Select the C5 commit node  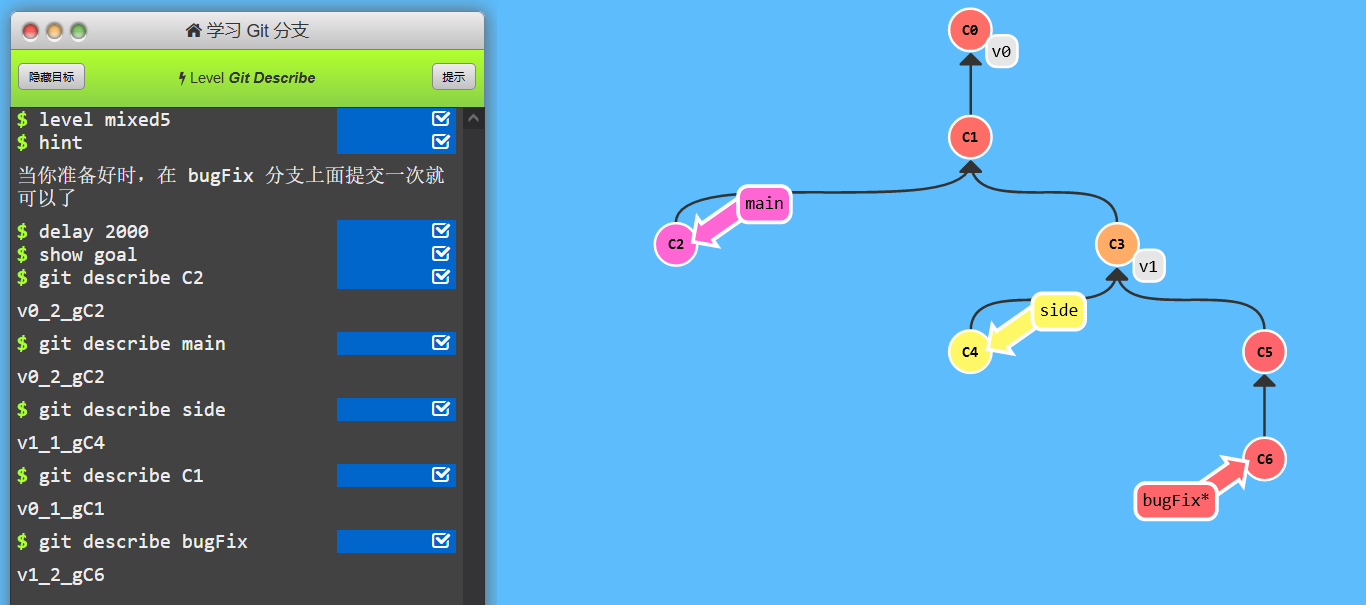click(x=1264, y=352)
